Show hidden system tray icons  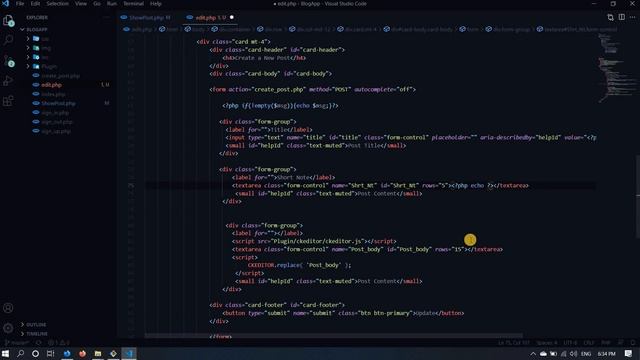533,354
